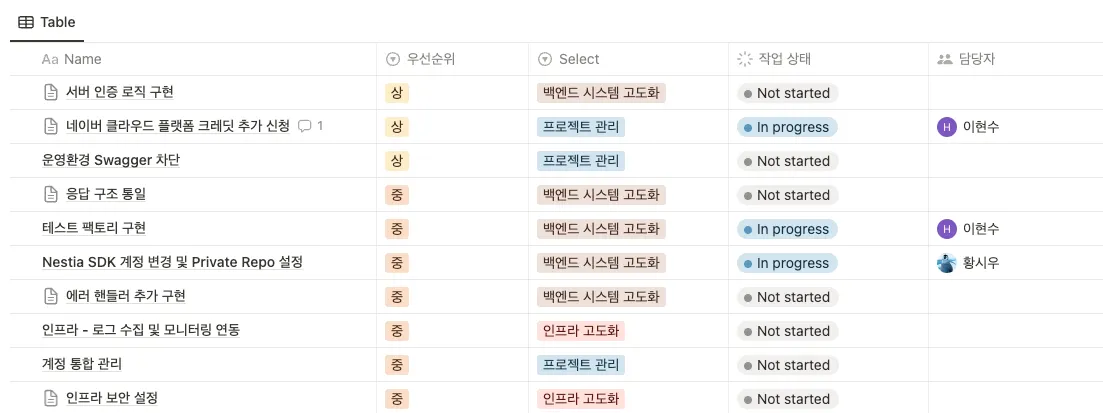The width and height of the screenshot is (1103, 413).
Task: Click 인프라 고도화 tag on 로그 수집 row
Action: point(581,331)
